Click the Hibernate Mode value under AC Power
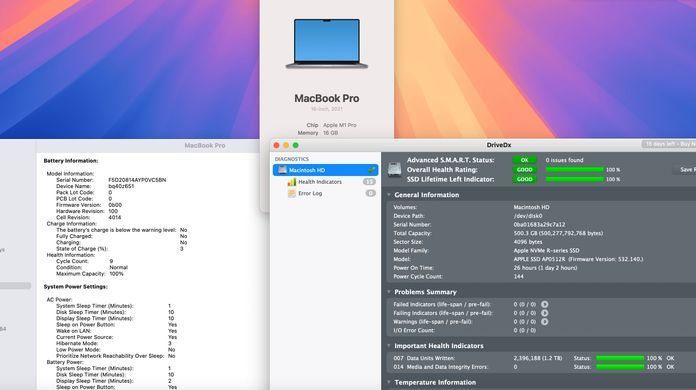This screenshot has height=390, width=696. (x=170, y=343)
